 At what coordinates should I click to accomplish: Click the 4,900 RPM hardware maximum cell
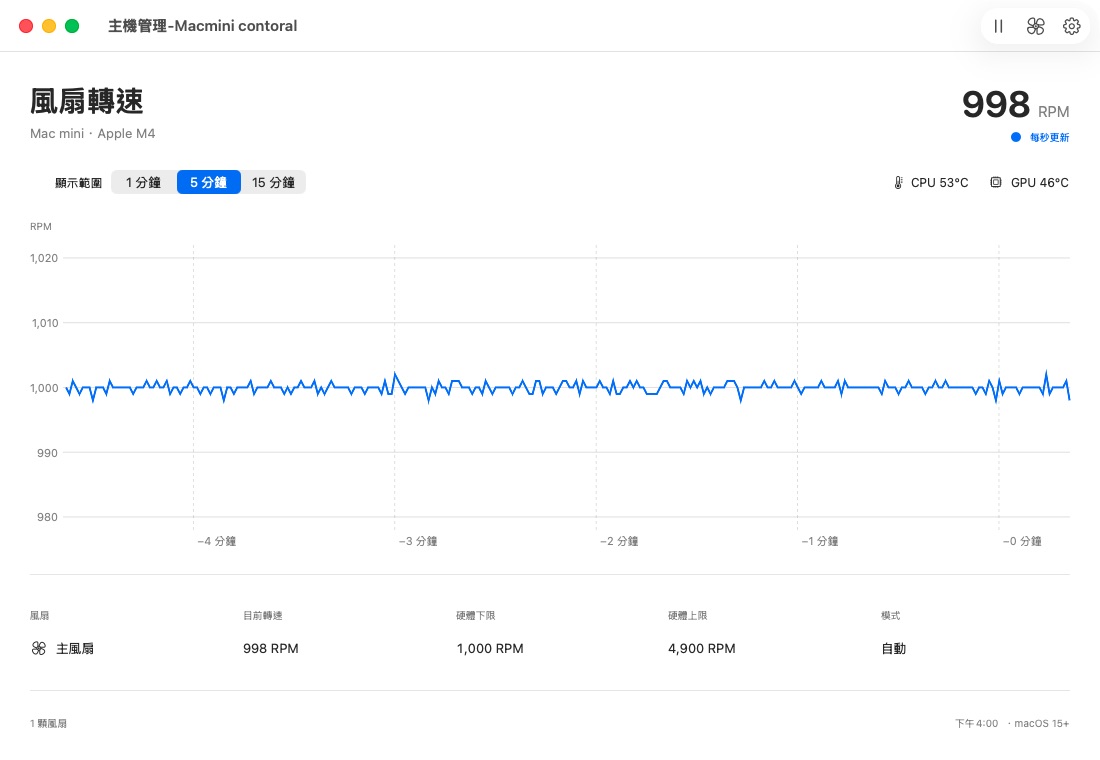pyautogui.click(x=702, y=648)
